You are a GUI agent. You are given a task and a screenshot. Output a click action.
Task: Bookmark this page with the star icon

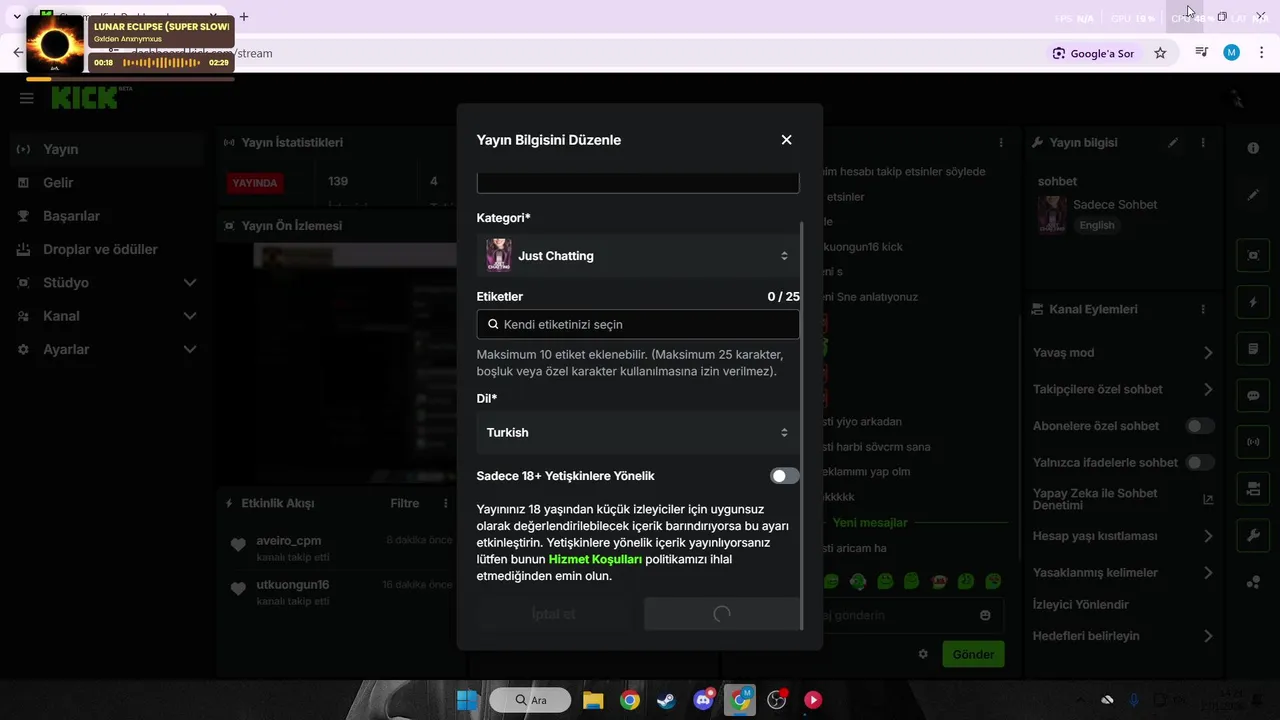(1160, 53)
